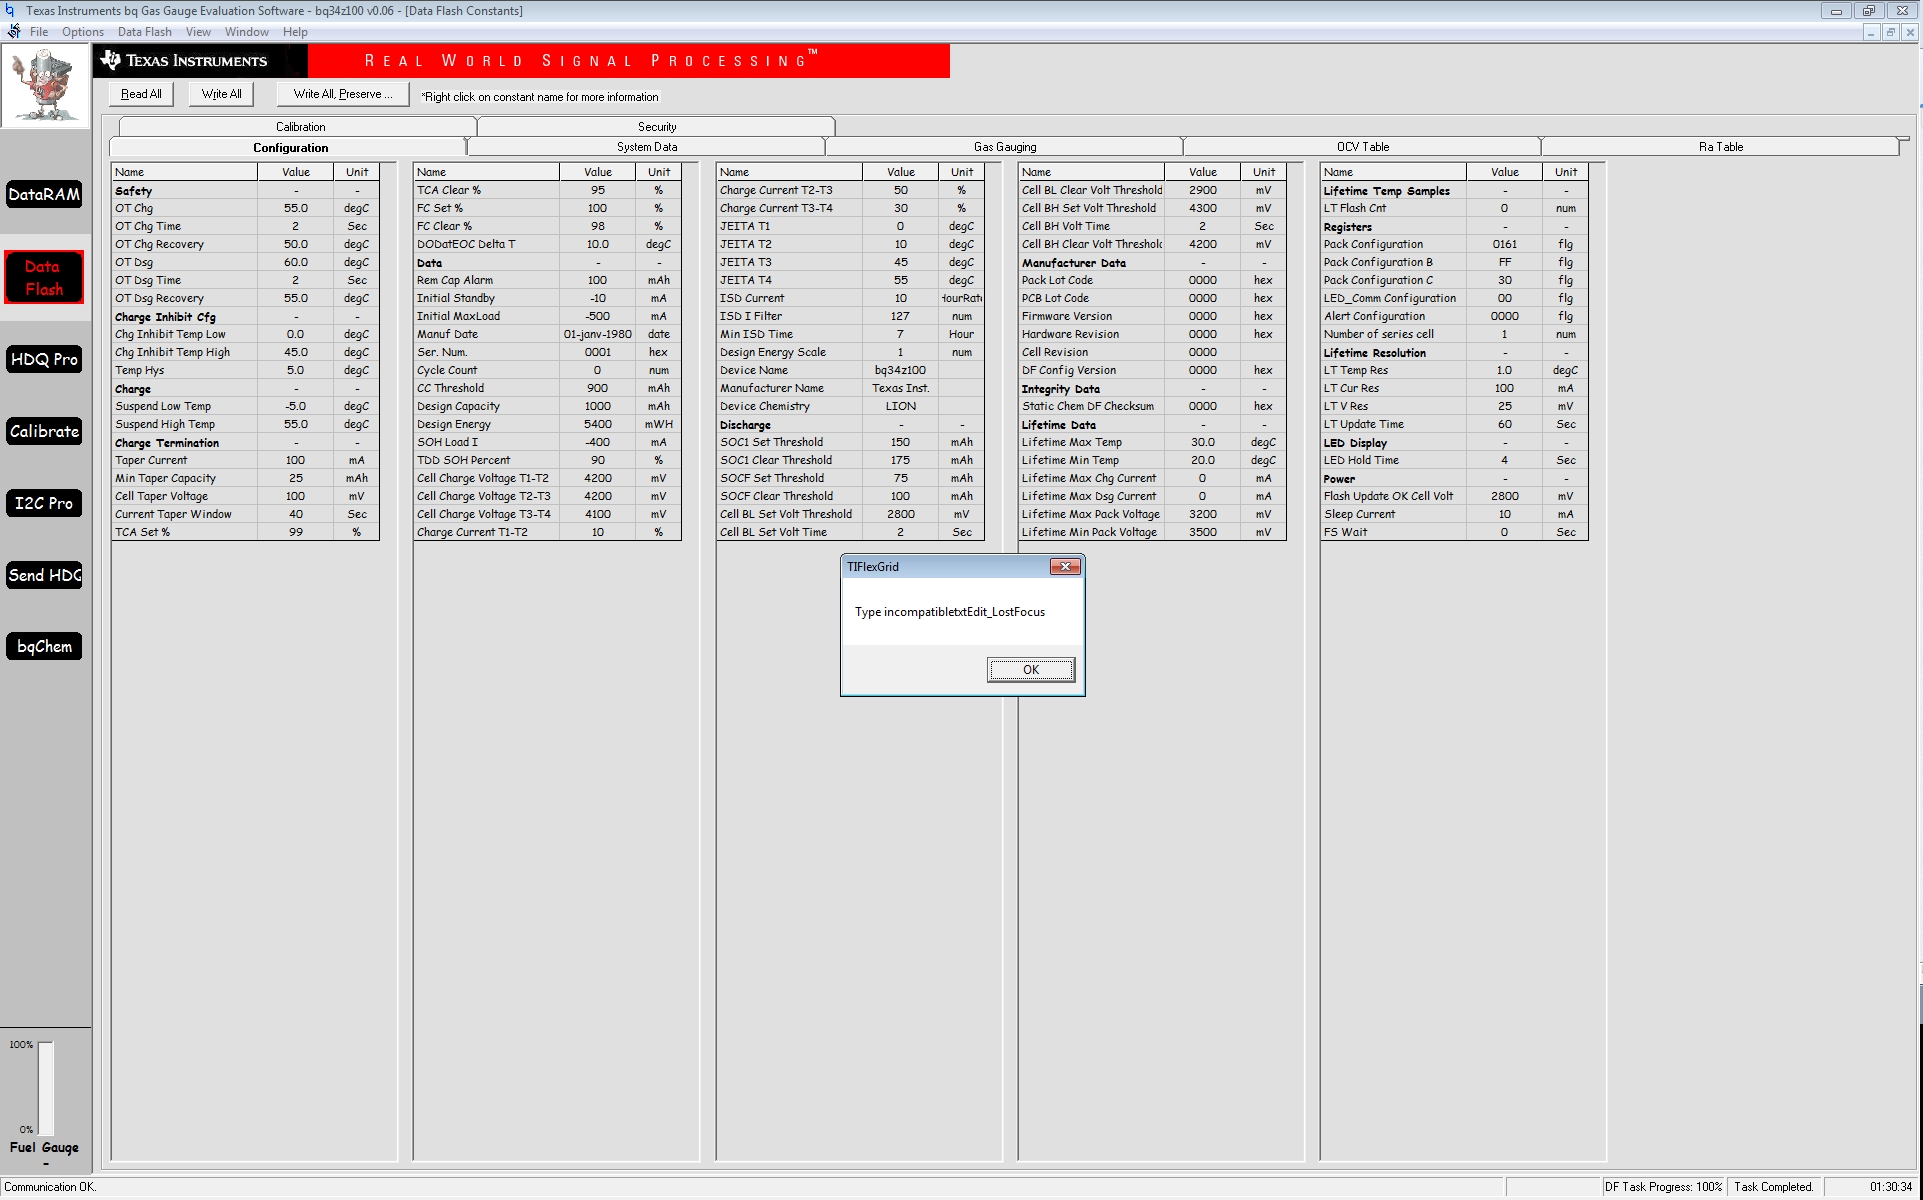Open the File menu
Image resolution: width=1923 pixels, height=1200 pixels.
point(39,32)
